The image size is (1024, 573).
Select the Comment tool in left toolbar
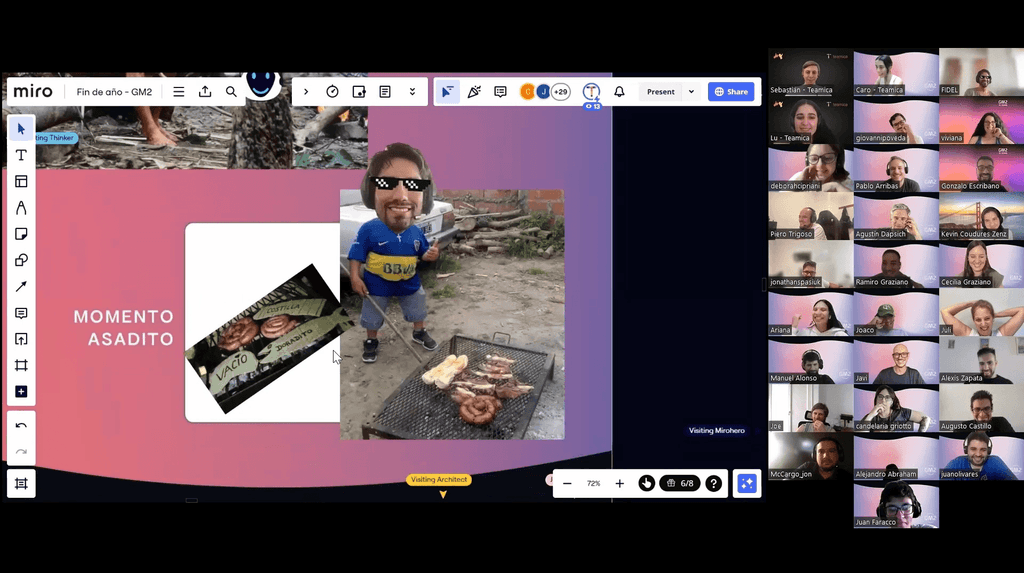[x=21, y=313]
